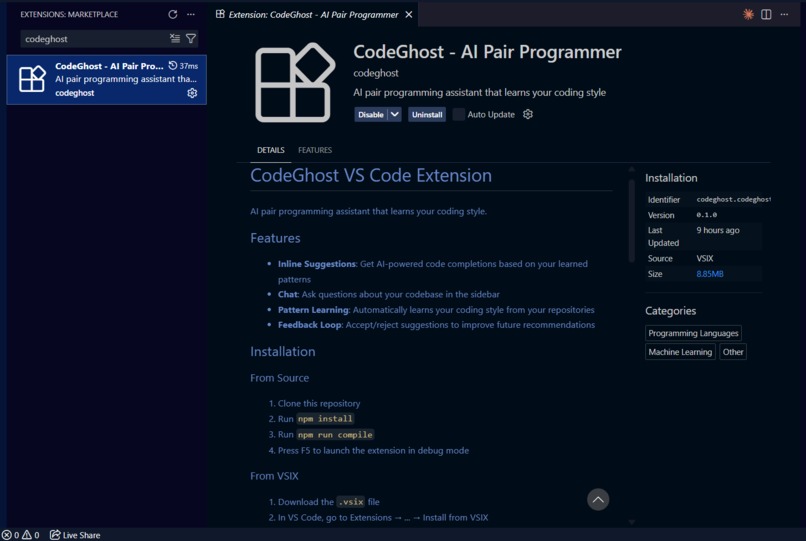Viewport: 806px width, 541px height.
Task: Open editor more actions menu
Action: coord(784,14)
